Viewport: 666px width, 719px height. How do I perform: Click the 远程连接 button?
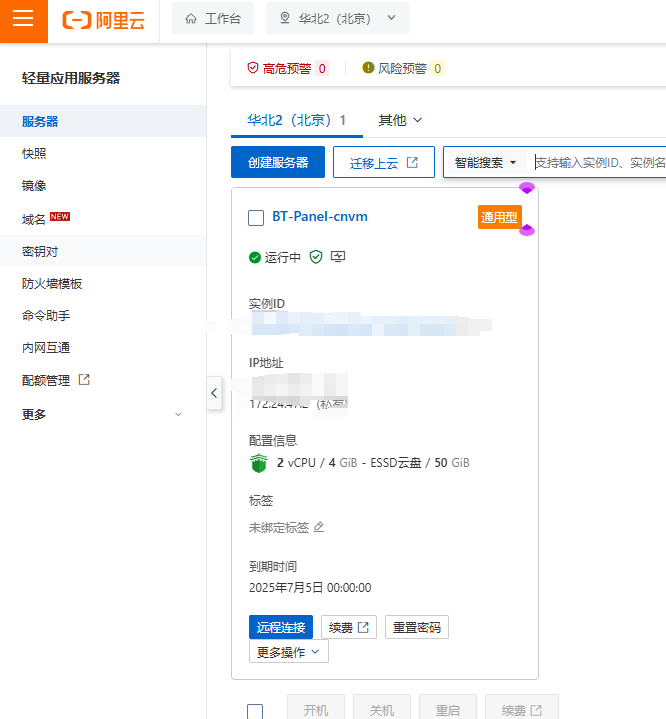click(281, 627)
